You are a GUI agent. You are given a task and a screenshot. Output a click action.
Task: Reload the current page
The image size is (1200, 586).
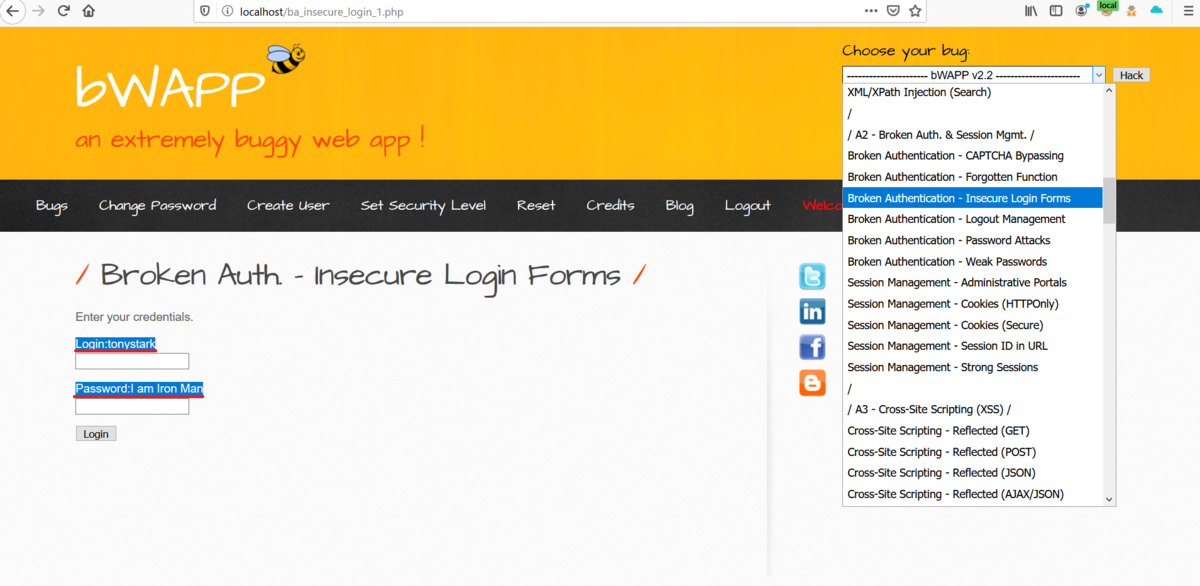coord(64,11)
